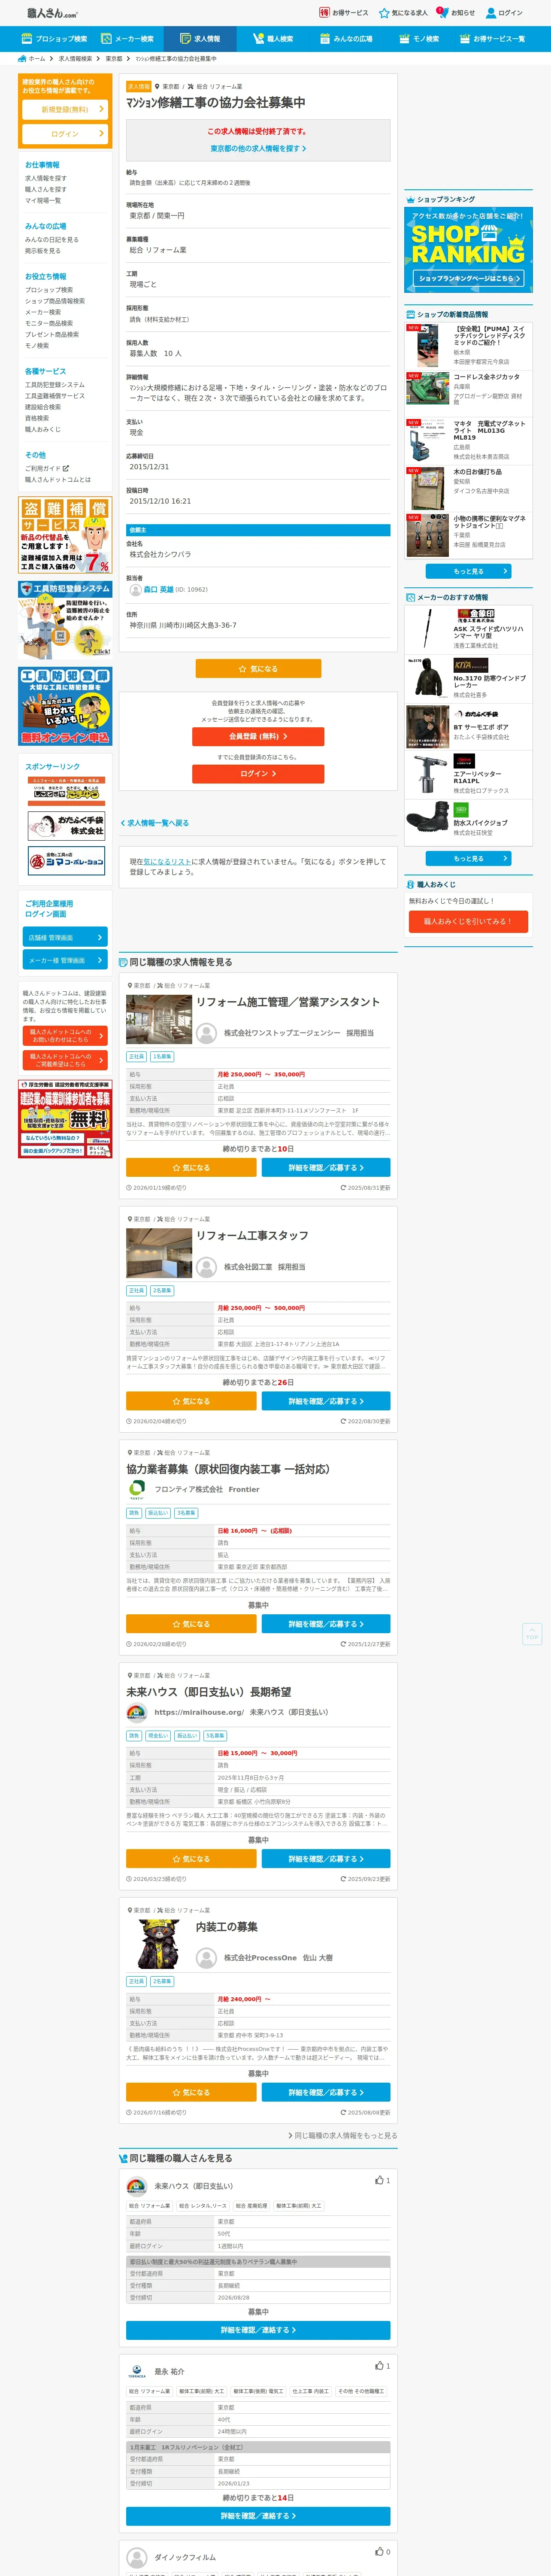Open リフォーム工事スタッフ job photo thumbnail

[159, 1252]
